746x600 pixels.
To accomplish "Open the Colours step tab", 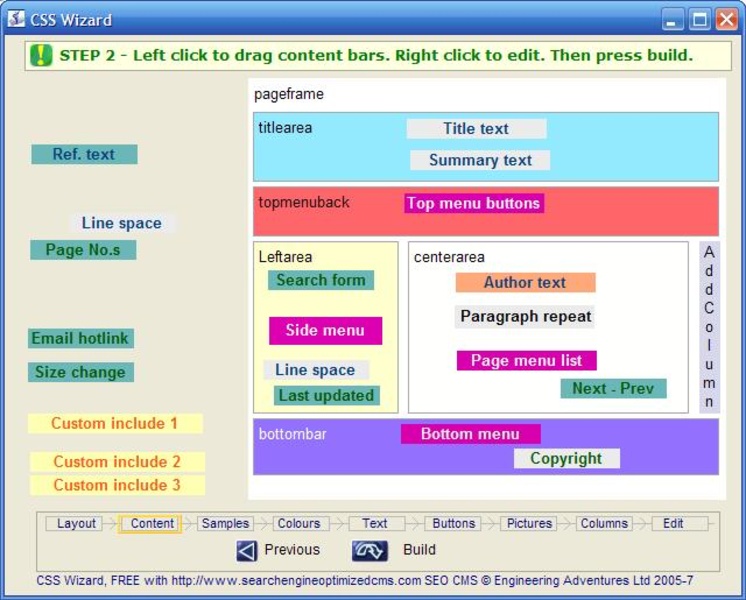I will pos(300,523).
